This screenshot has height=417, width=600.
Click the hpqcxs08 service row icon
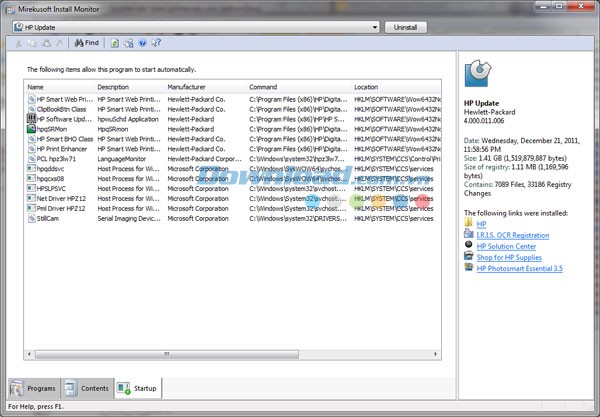pos(31,178)
